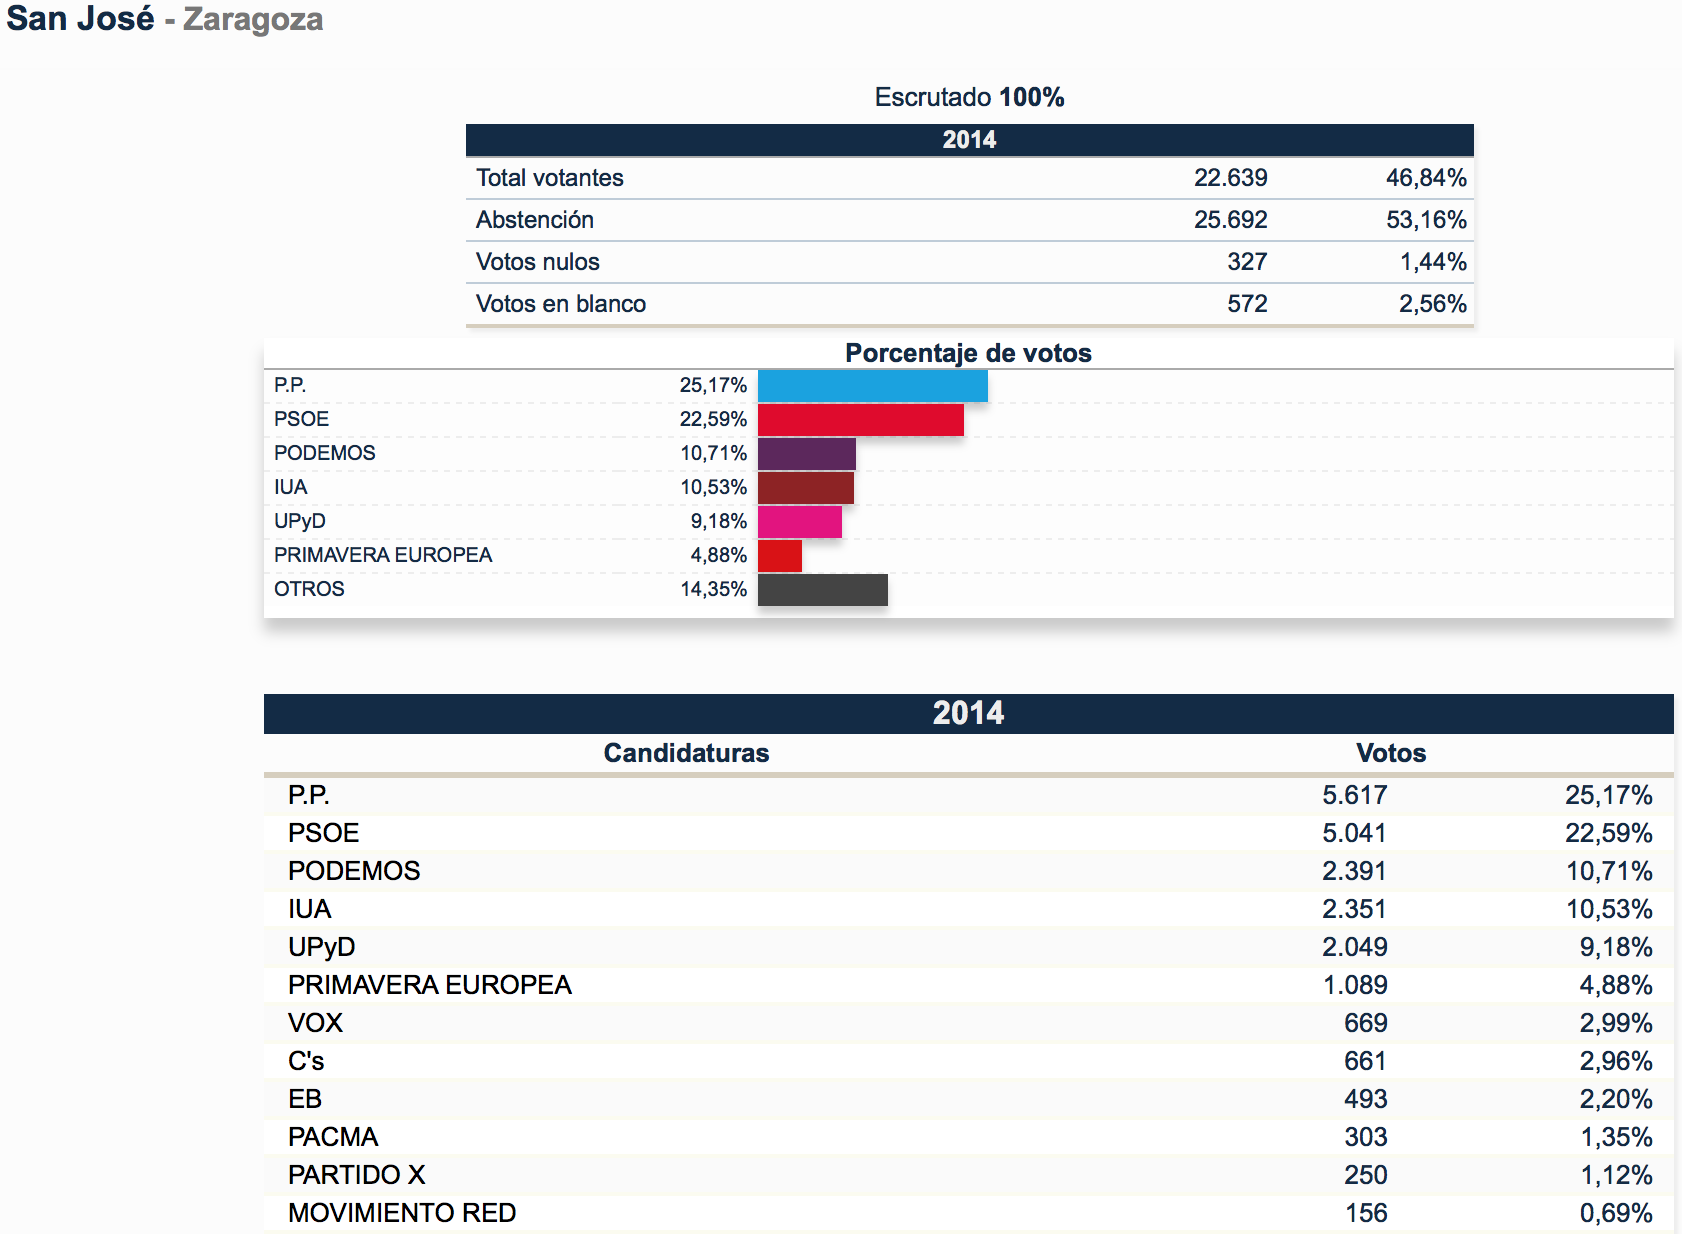
Task: Click the red PSOE bar in chart
Action: coord(860,420)
